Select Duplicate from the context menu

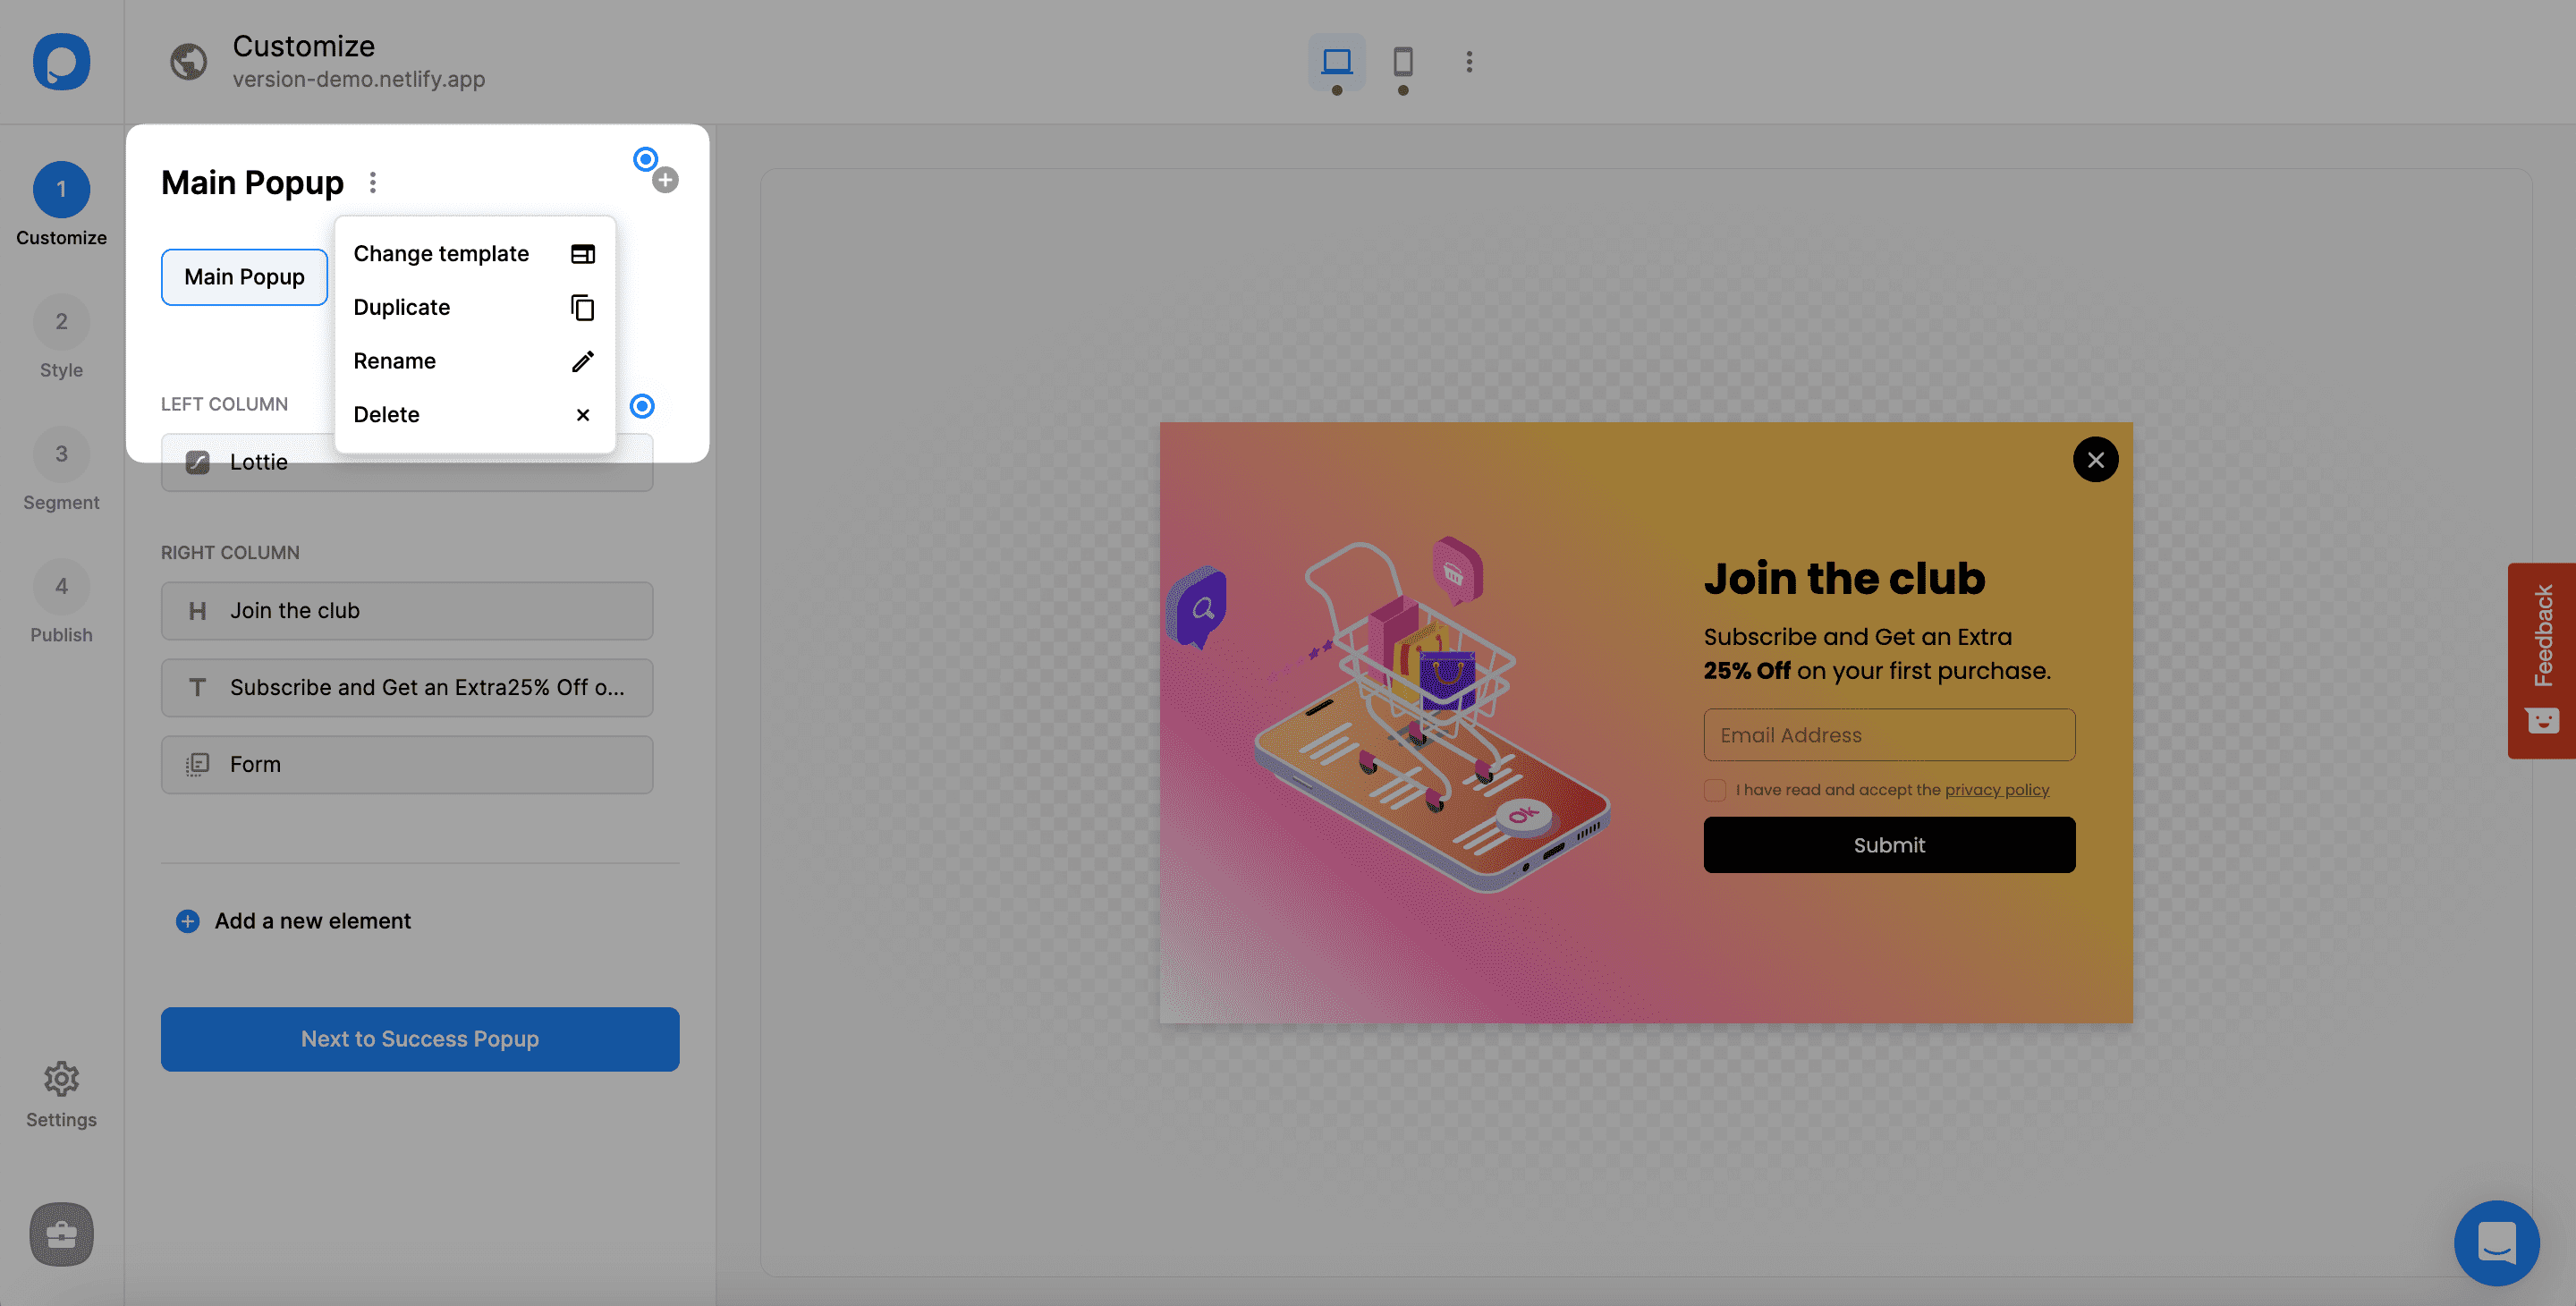click(402, 309)
